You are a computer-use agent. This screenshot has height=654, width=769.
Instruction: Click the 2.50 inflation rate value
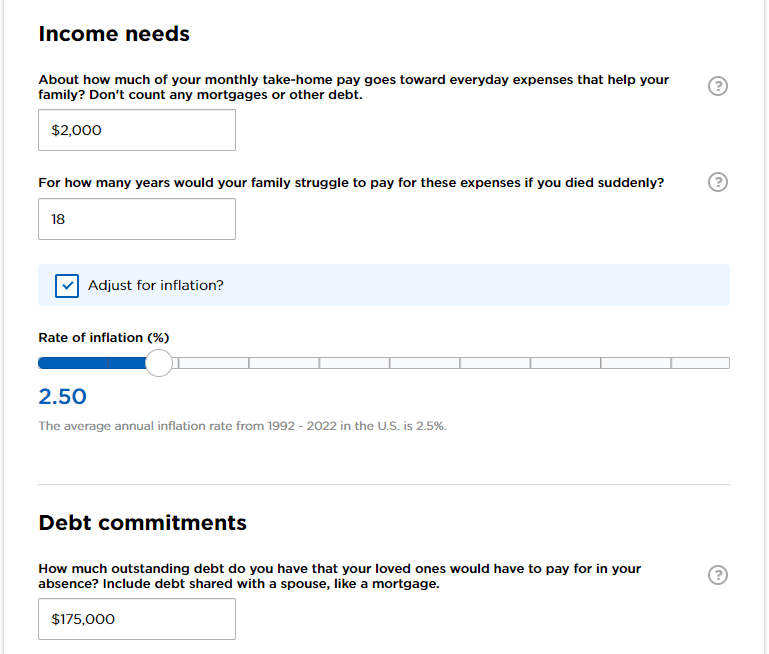click(x=62, y=396)
